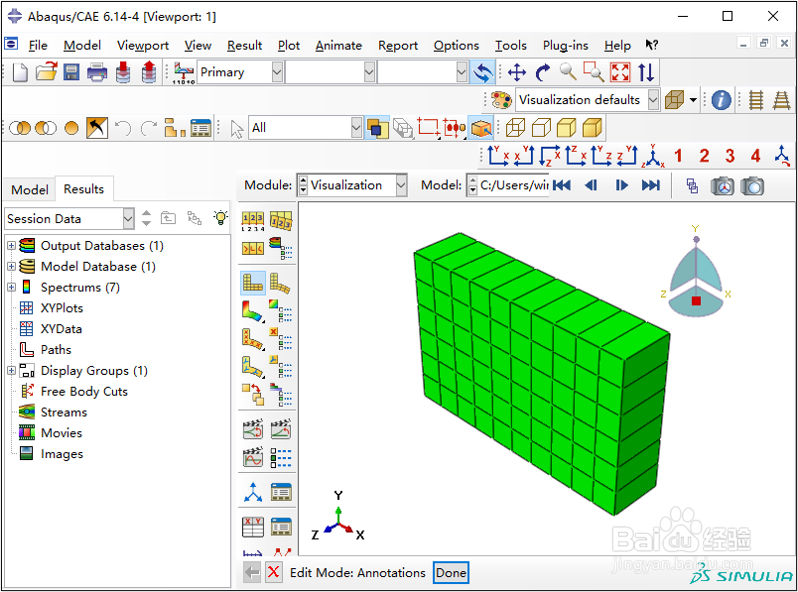Print the viewport with the printer icon

[97, 72]
